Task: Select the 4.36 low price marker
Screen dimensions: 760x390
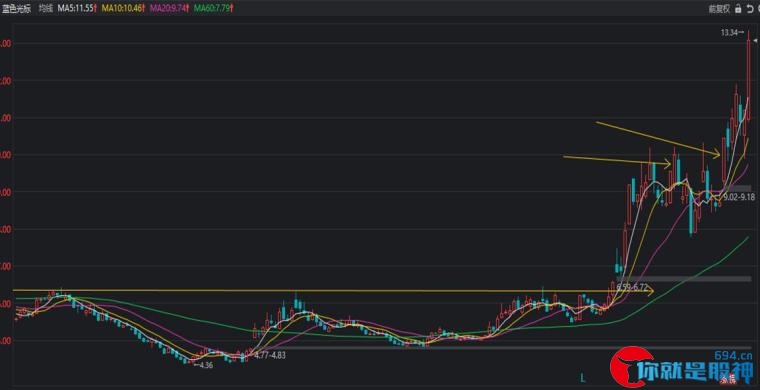Action: 203,365
